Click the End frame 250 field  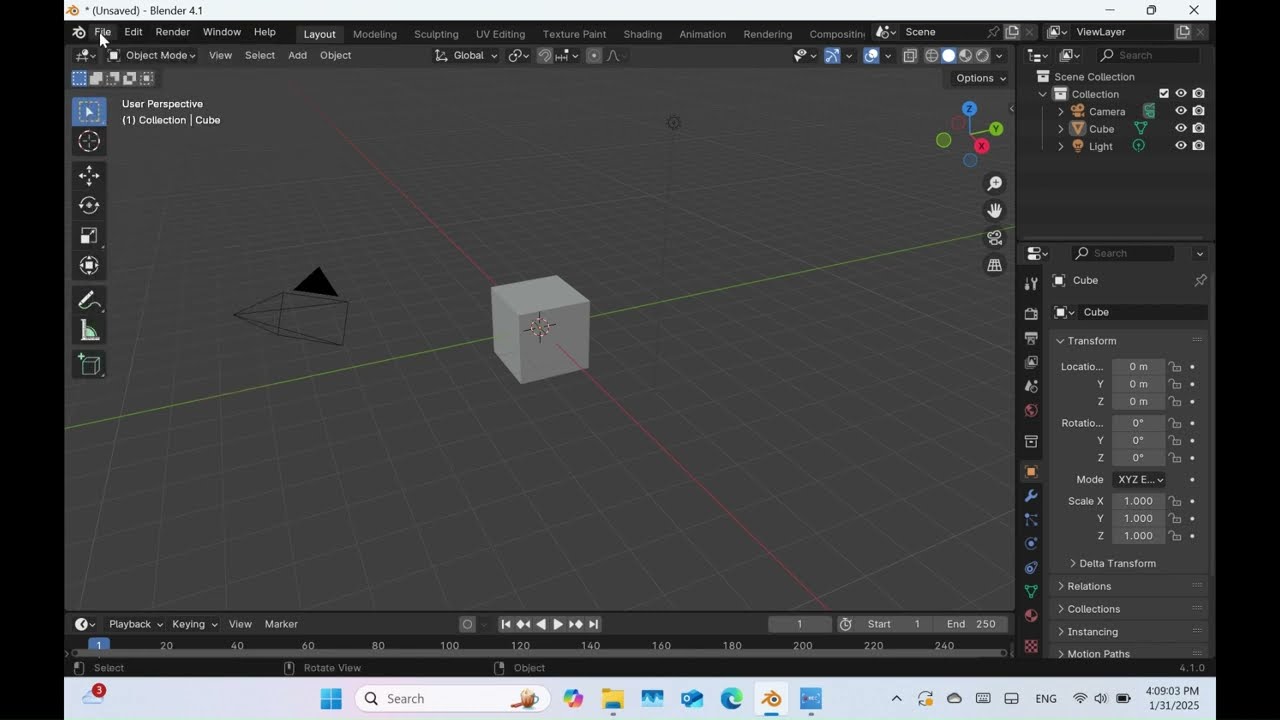click(x=971, y=624)
